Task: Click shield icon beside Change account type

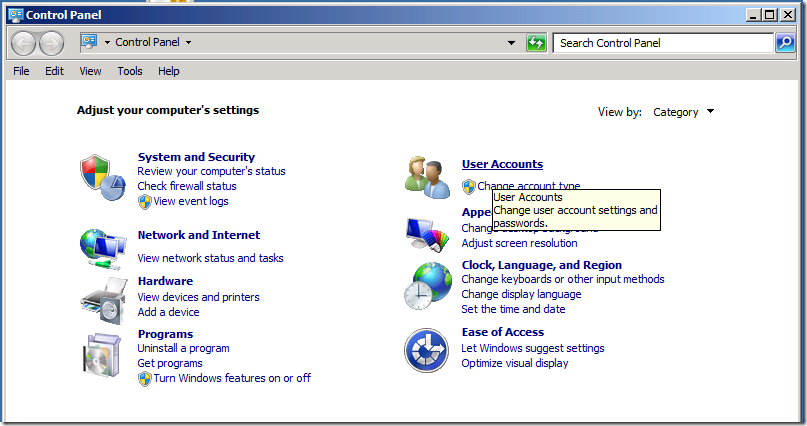Action: coord(468,186)
